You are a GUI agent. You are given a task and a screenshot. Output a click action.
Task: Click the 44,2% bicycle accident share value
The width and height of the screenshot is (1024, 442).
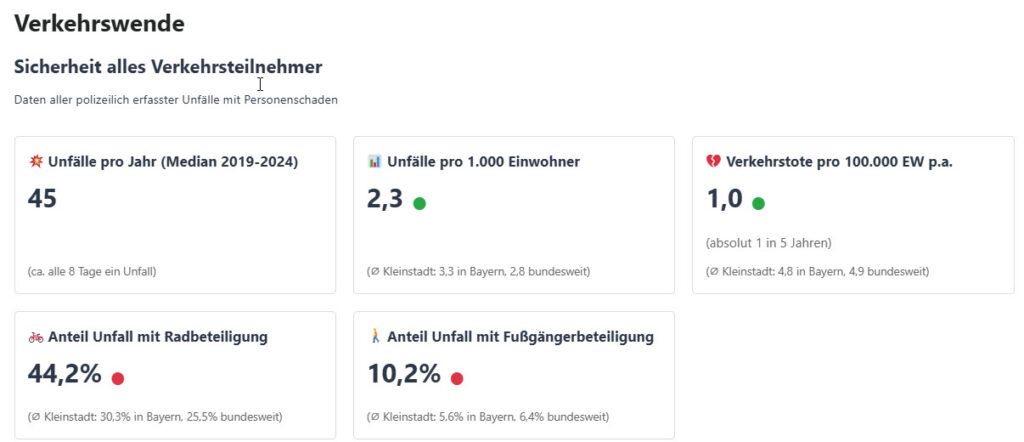point(65,374)
